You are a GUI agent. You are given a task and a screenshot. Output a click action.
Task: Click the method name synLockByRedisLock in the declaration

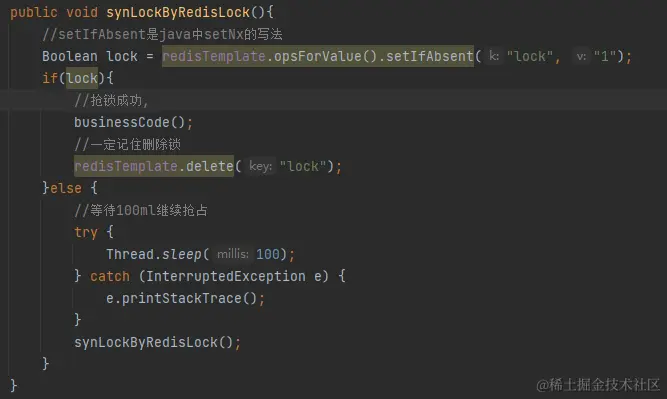point(178,12)
